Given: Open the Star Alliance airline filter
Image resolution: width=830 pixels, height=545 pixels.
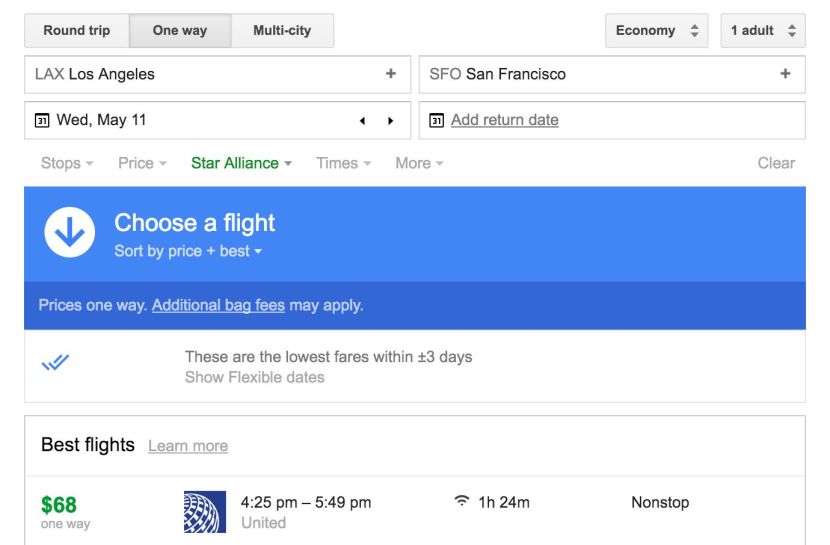Looking at the screenshot, I should coord(241,163).
